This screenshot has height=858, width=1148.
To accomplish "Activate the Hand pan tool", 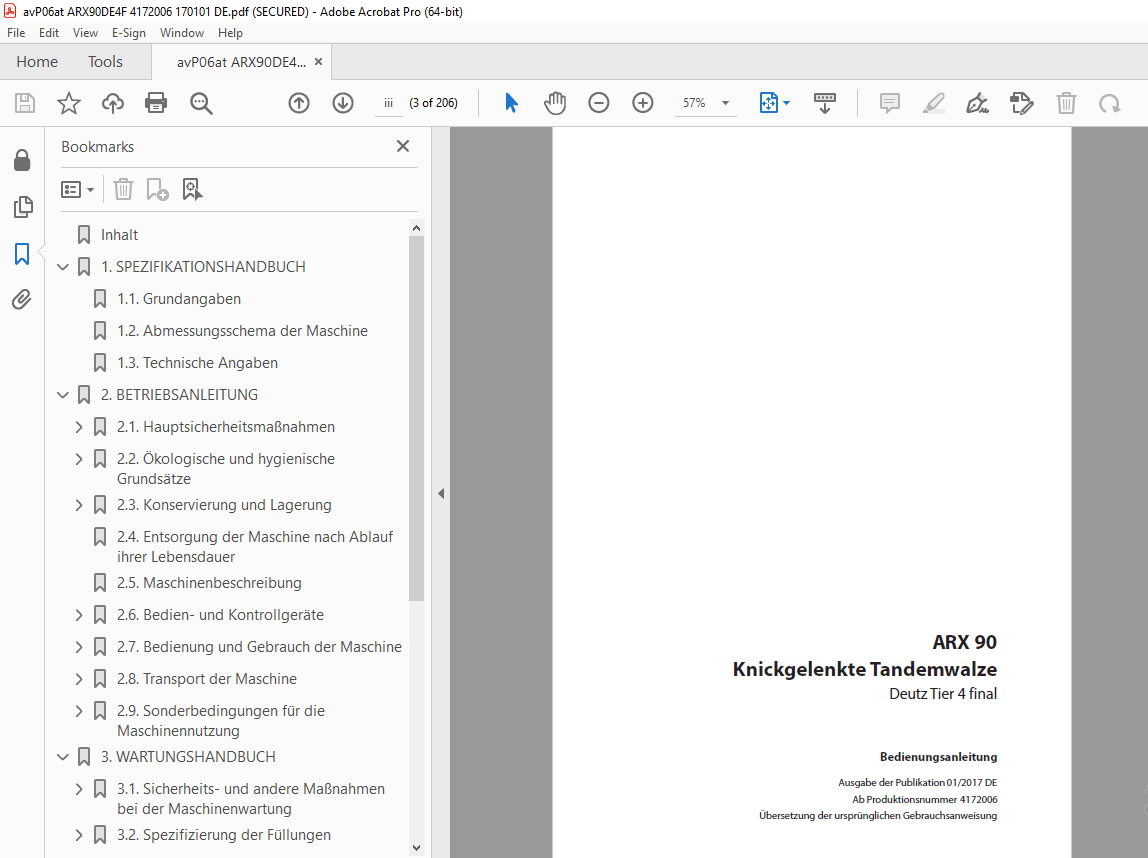I will (x=555, y=103).
